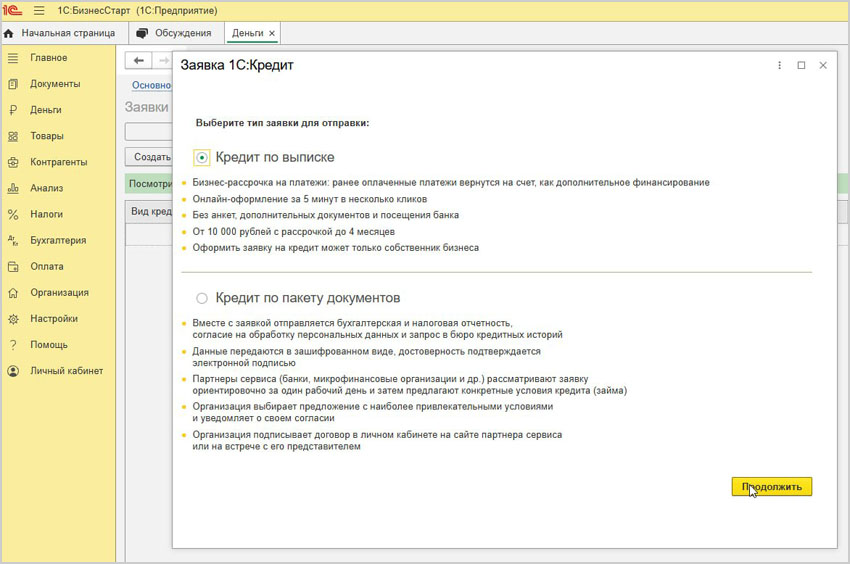Click the Создать button behind the dialog
This screenshot has width=850, height=564.
(149, 157)
